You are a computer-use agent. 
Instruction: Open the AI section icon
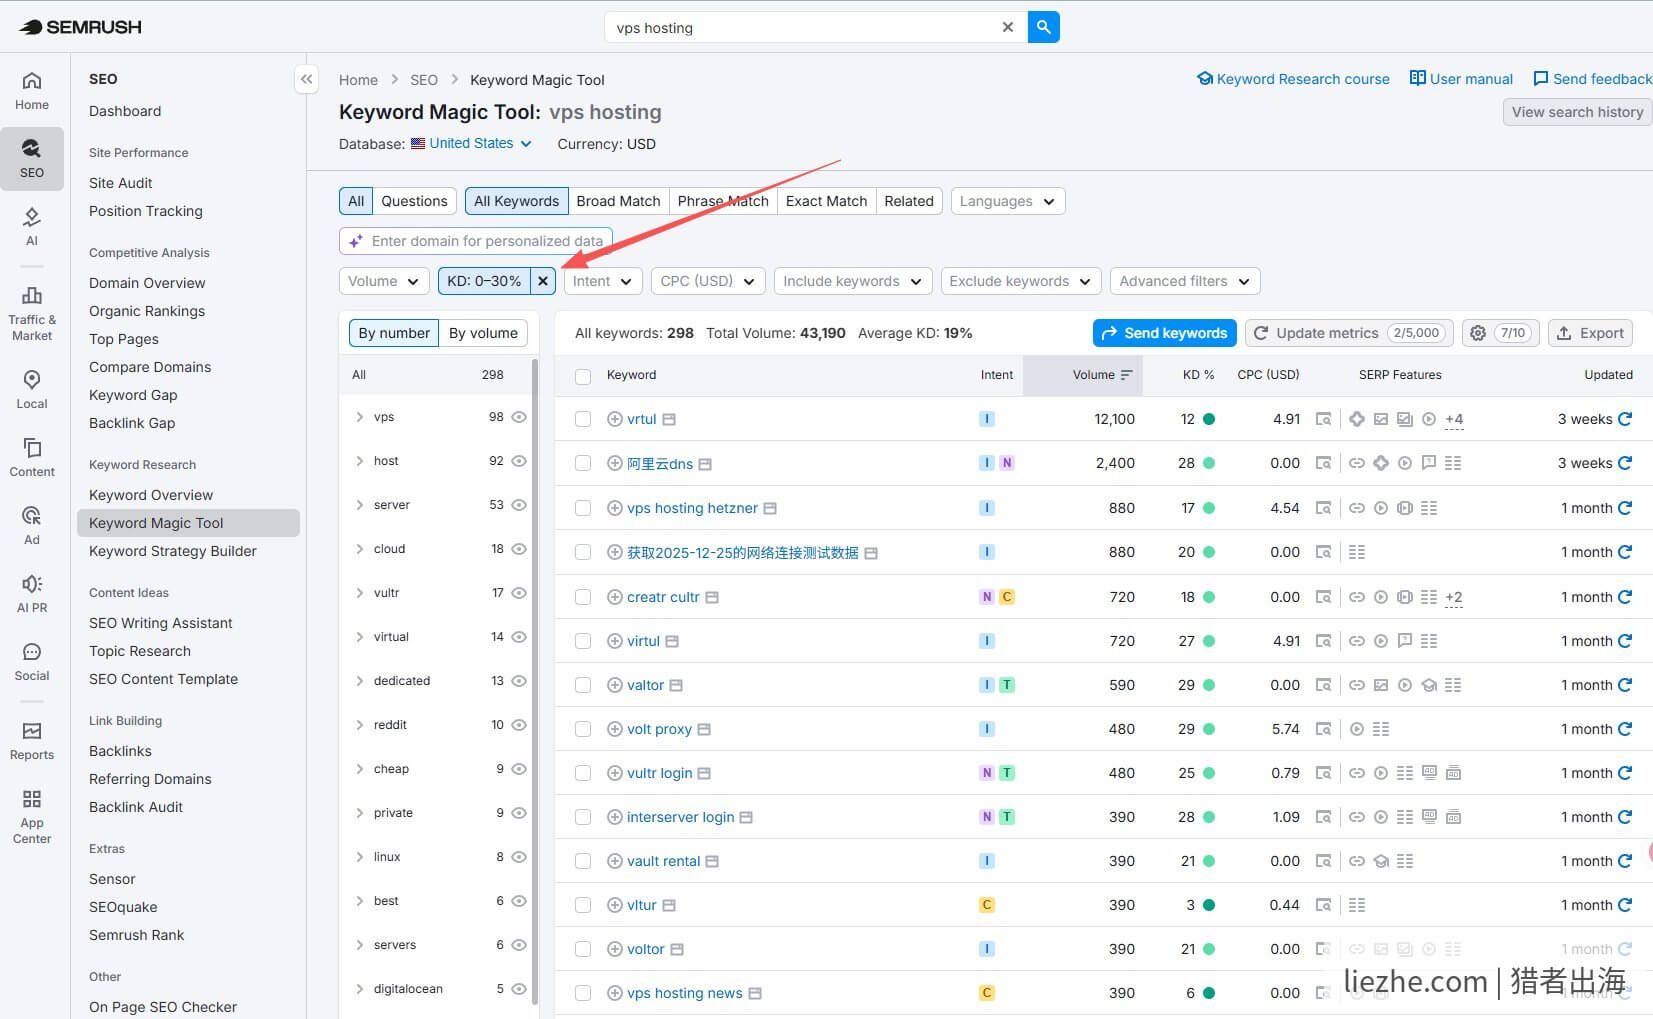[x=32, y=226]
